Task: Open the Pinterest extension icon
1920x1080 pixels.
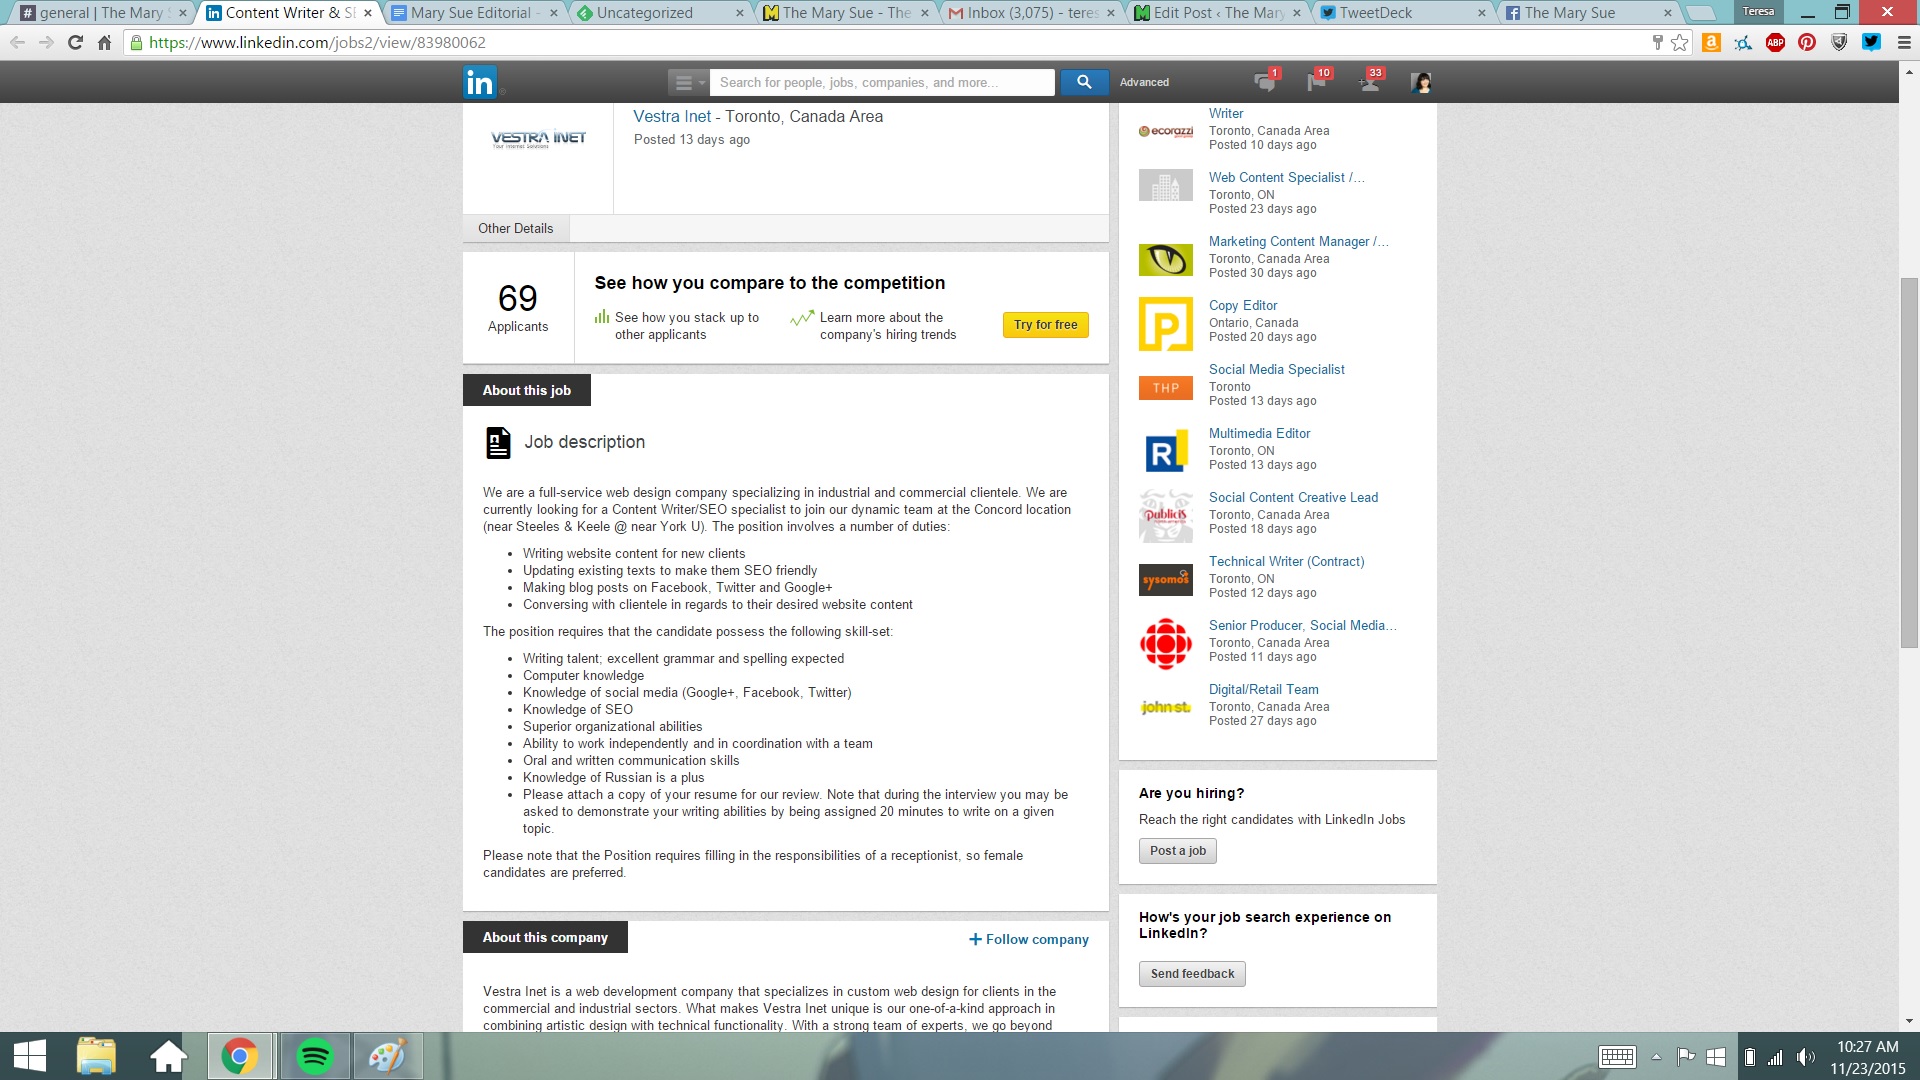Action: coord(1807,43)
